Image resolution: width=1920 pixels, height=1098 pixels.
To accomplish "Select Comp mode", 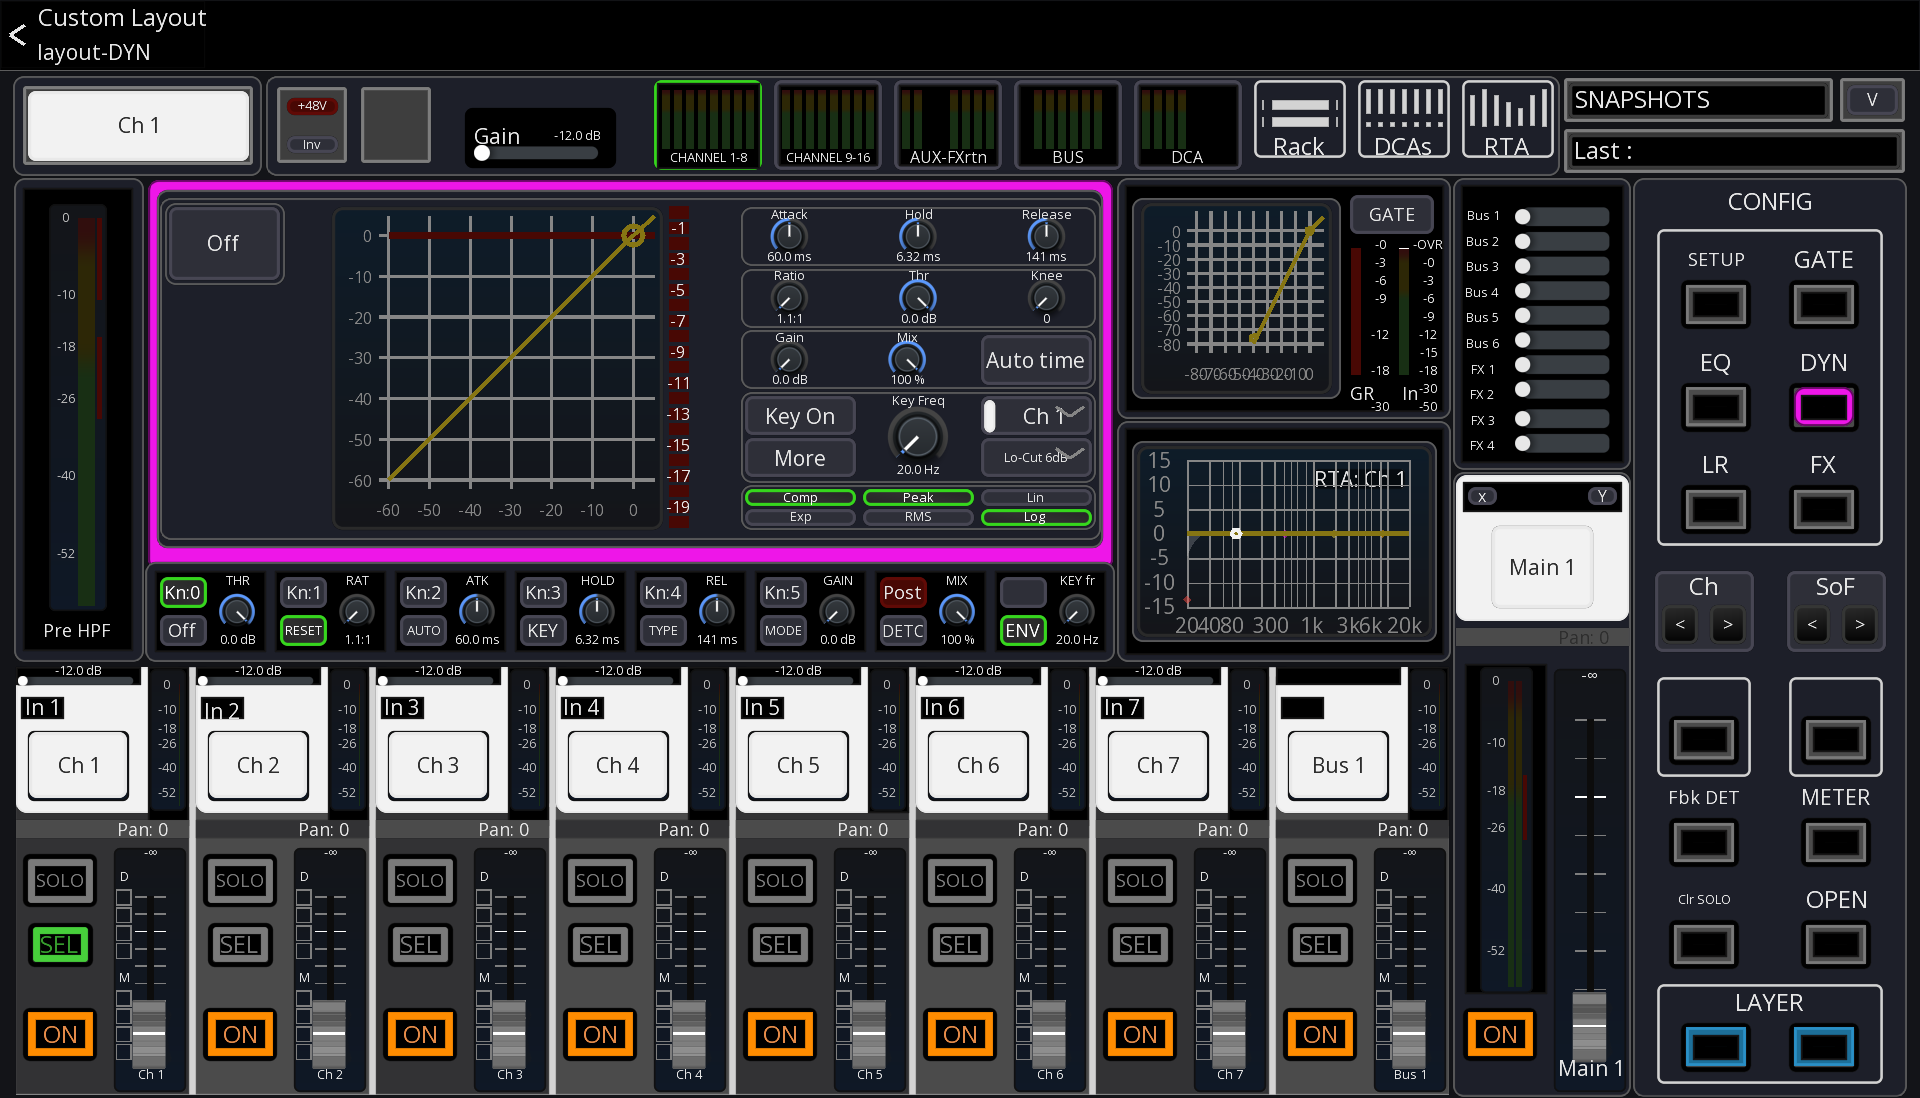I will 800,497.
